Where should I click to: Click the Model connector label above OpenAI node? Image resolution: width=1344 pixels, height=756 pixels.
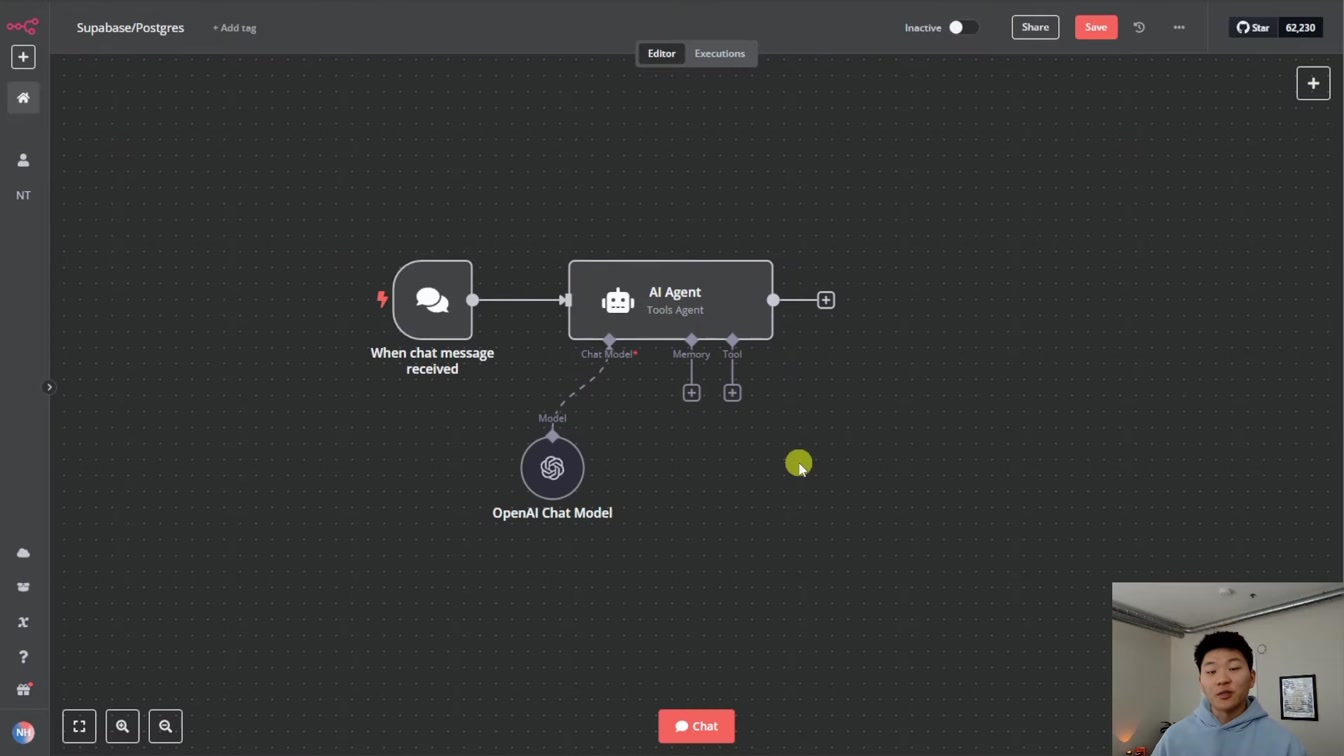coord(552,418)
